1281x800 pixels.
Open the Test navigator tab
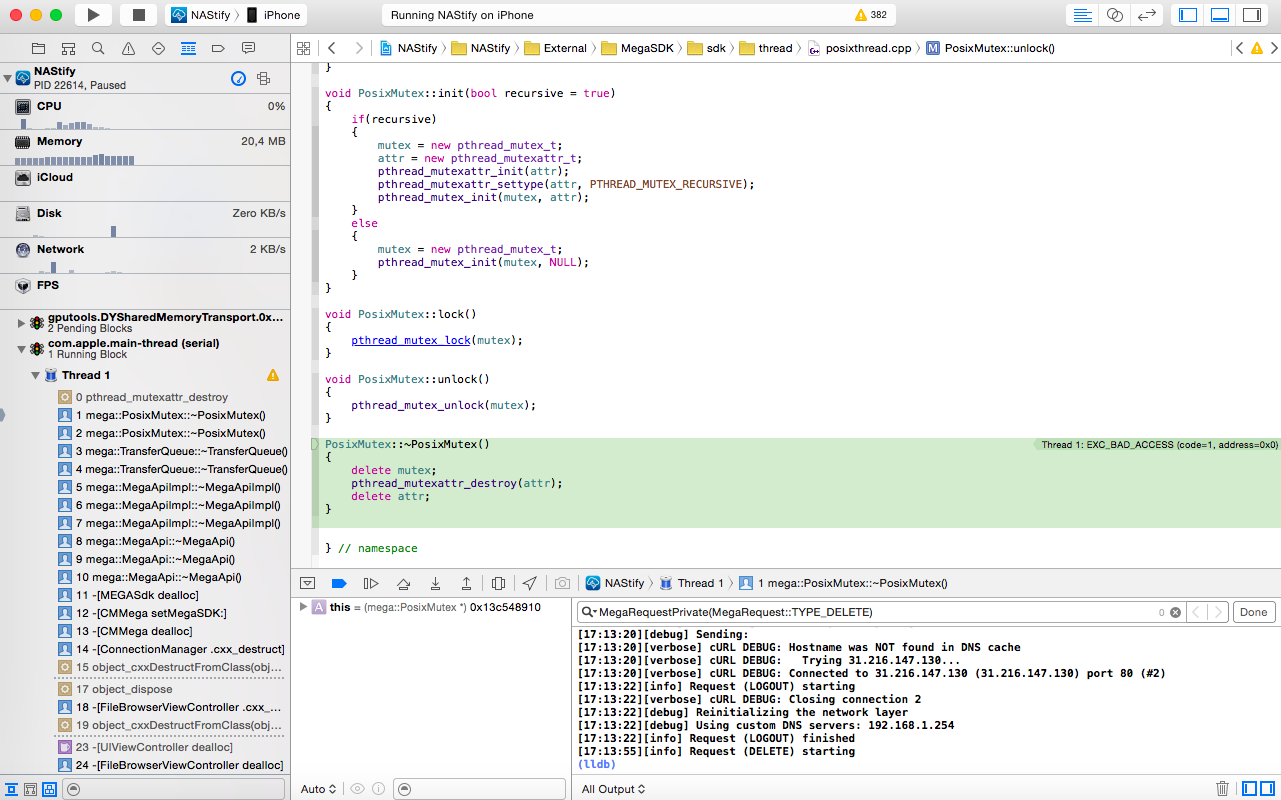point(158,48)
